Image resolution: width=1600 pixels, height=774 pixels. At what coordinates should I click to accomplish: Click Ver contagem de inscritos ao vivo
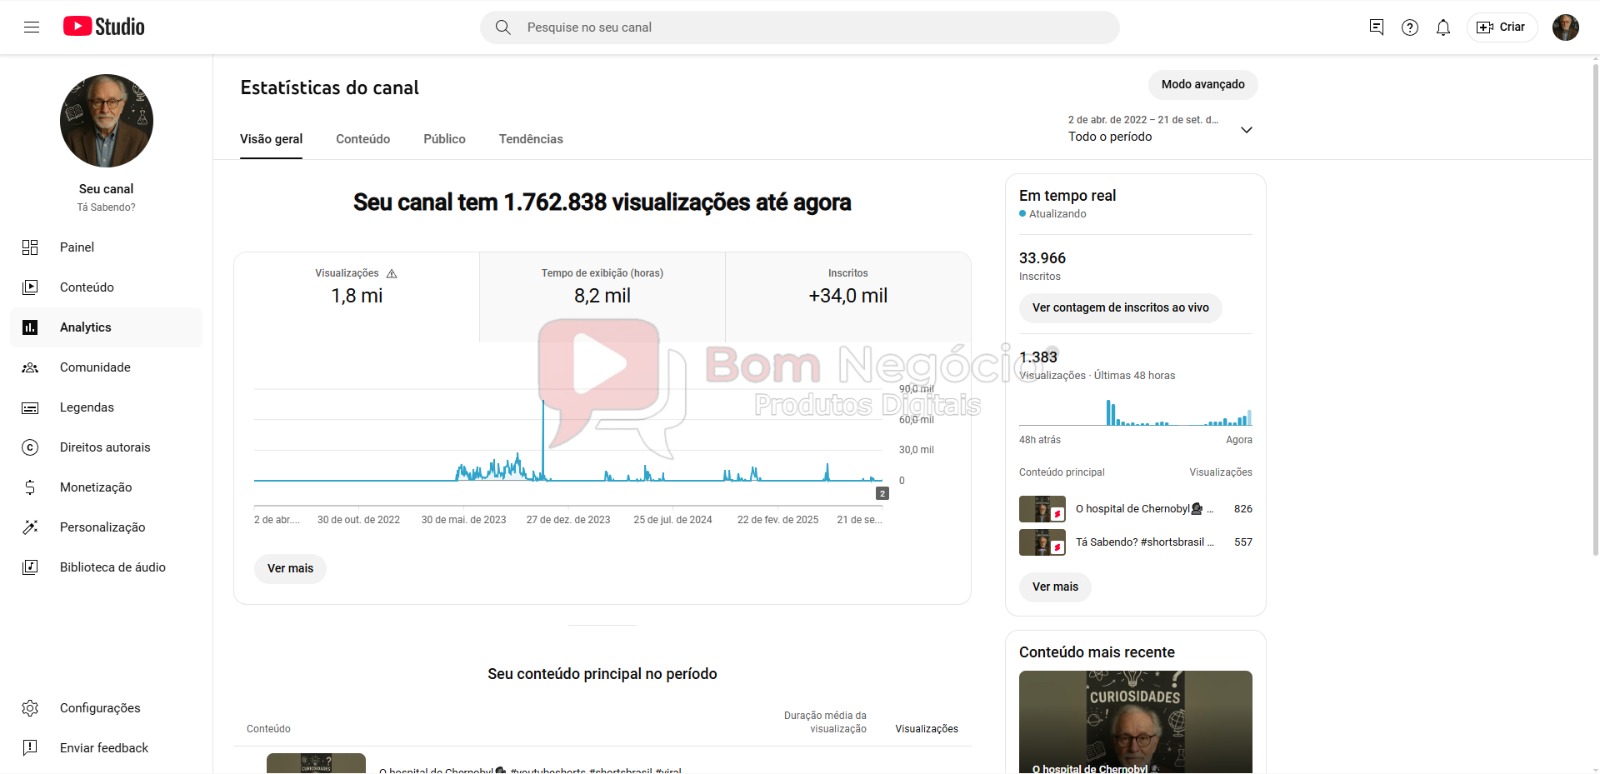1120,308
